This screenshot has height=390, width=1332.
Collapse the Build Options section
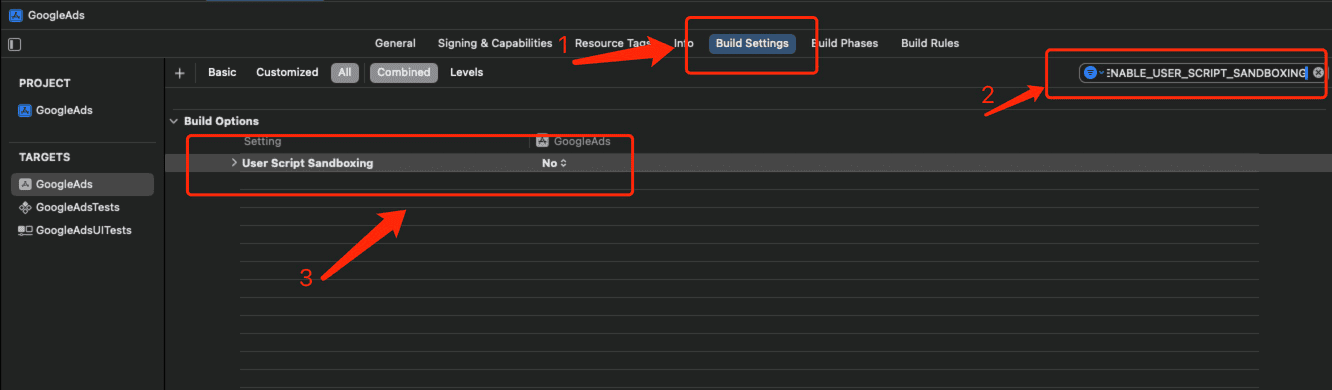pos(174,121)
